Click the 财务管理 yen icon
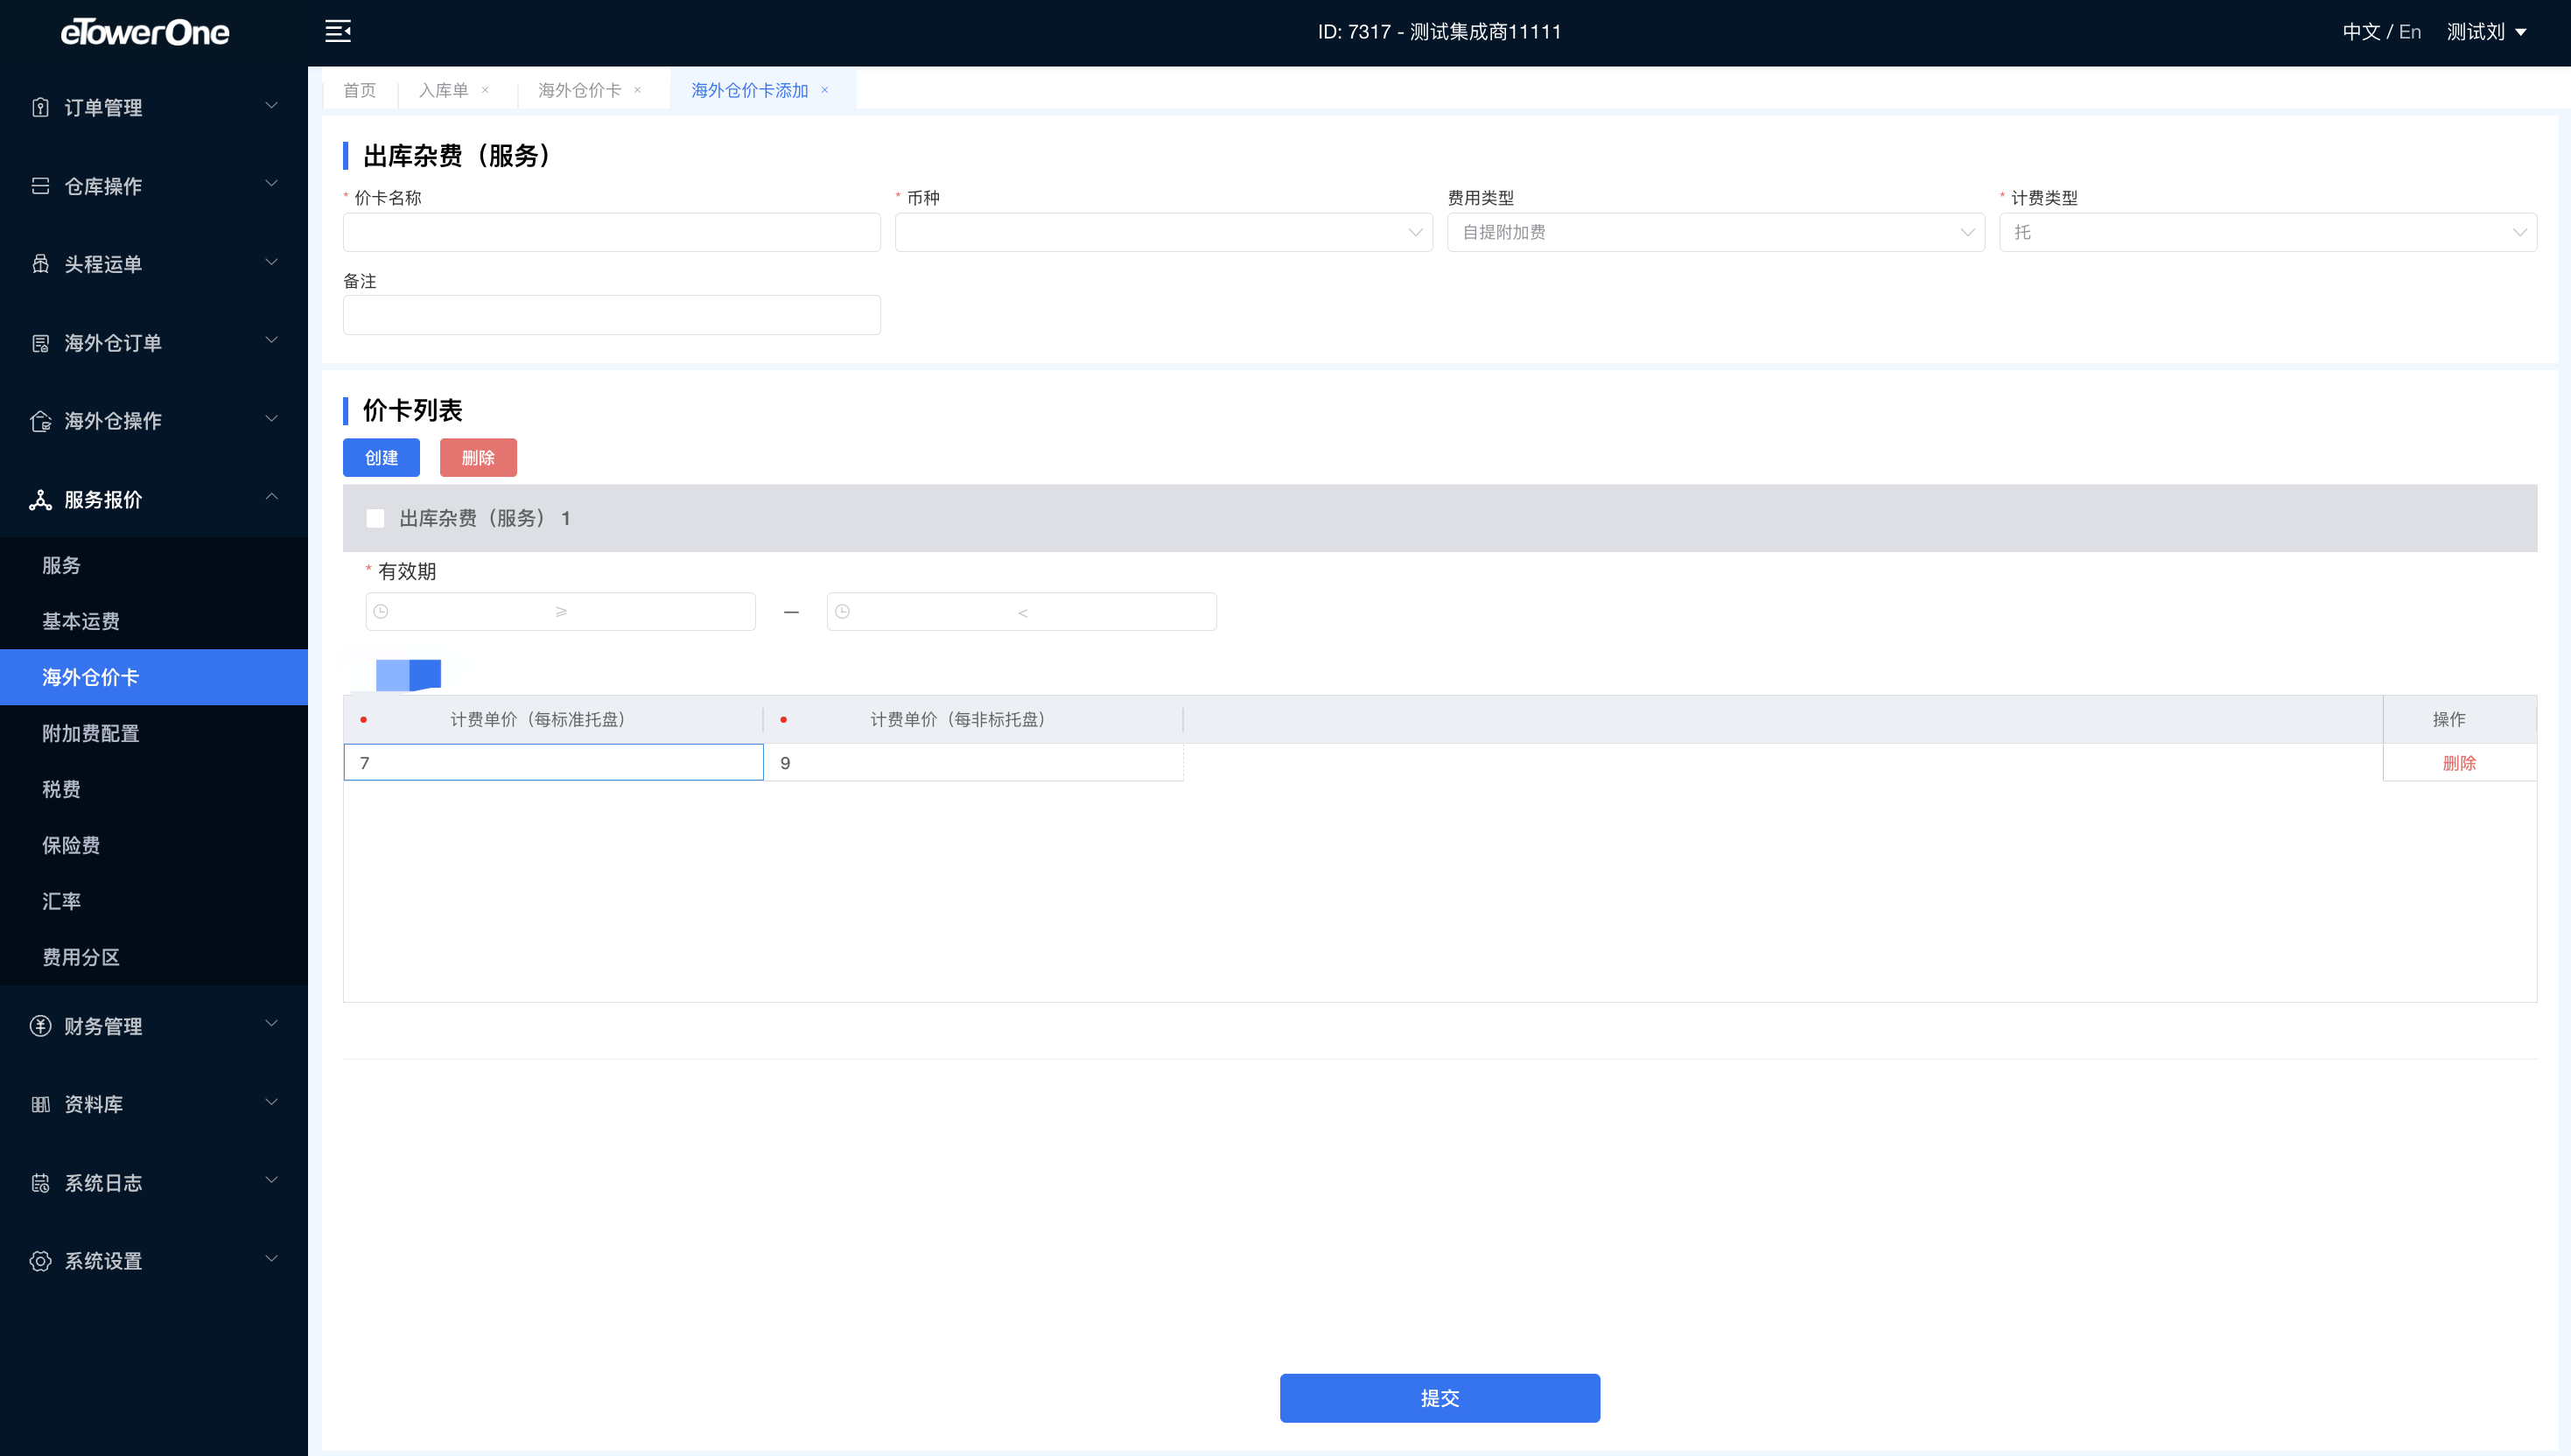The image size is (2571, 1456). pos(40,1026)
